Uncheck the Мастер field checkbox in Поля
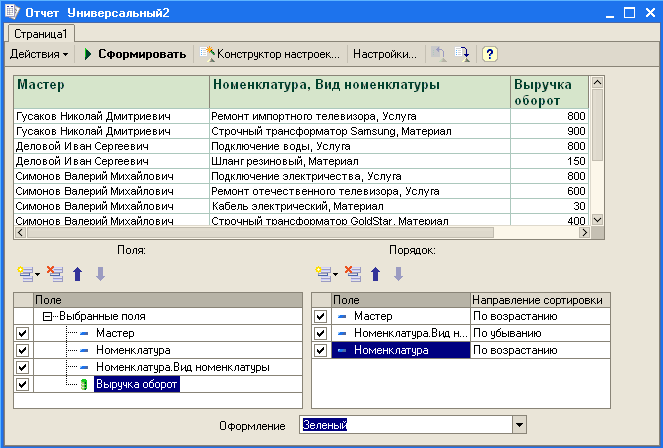Viewport: 663px width, 448px height. tap(24, 333)
